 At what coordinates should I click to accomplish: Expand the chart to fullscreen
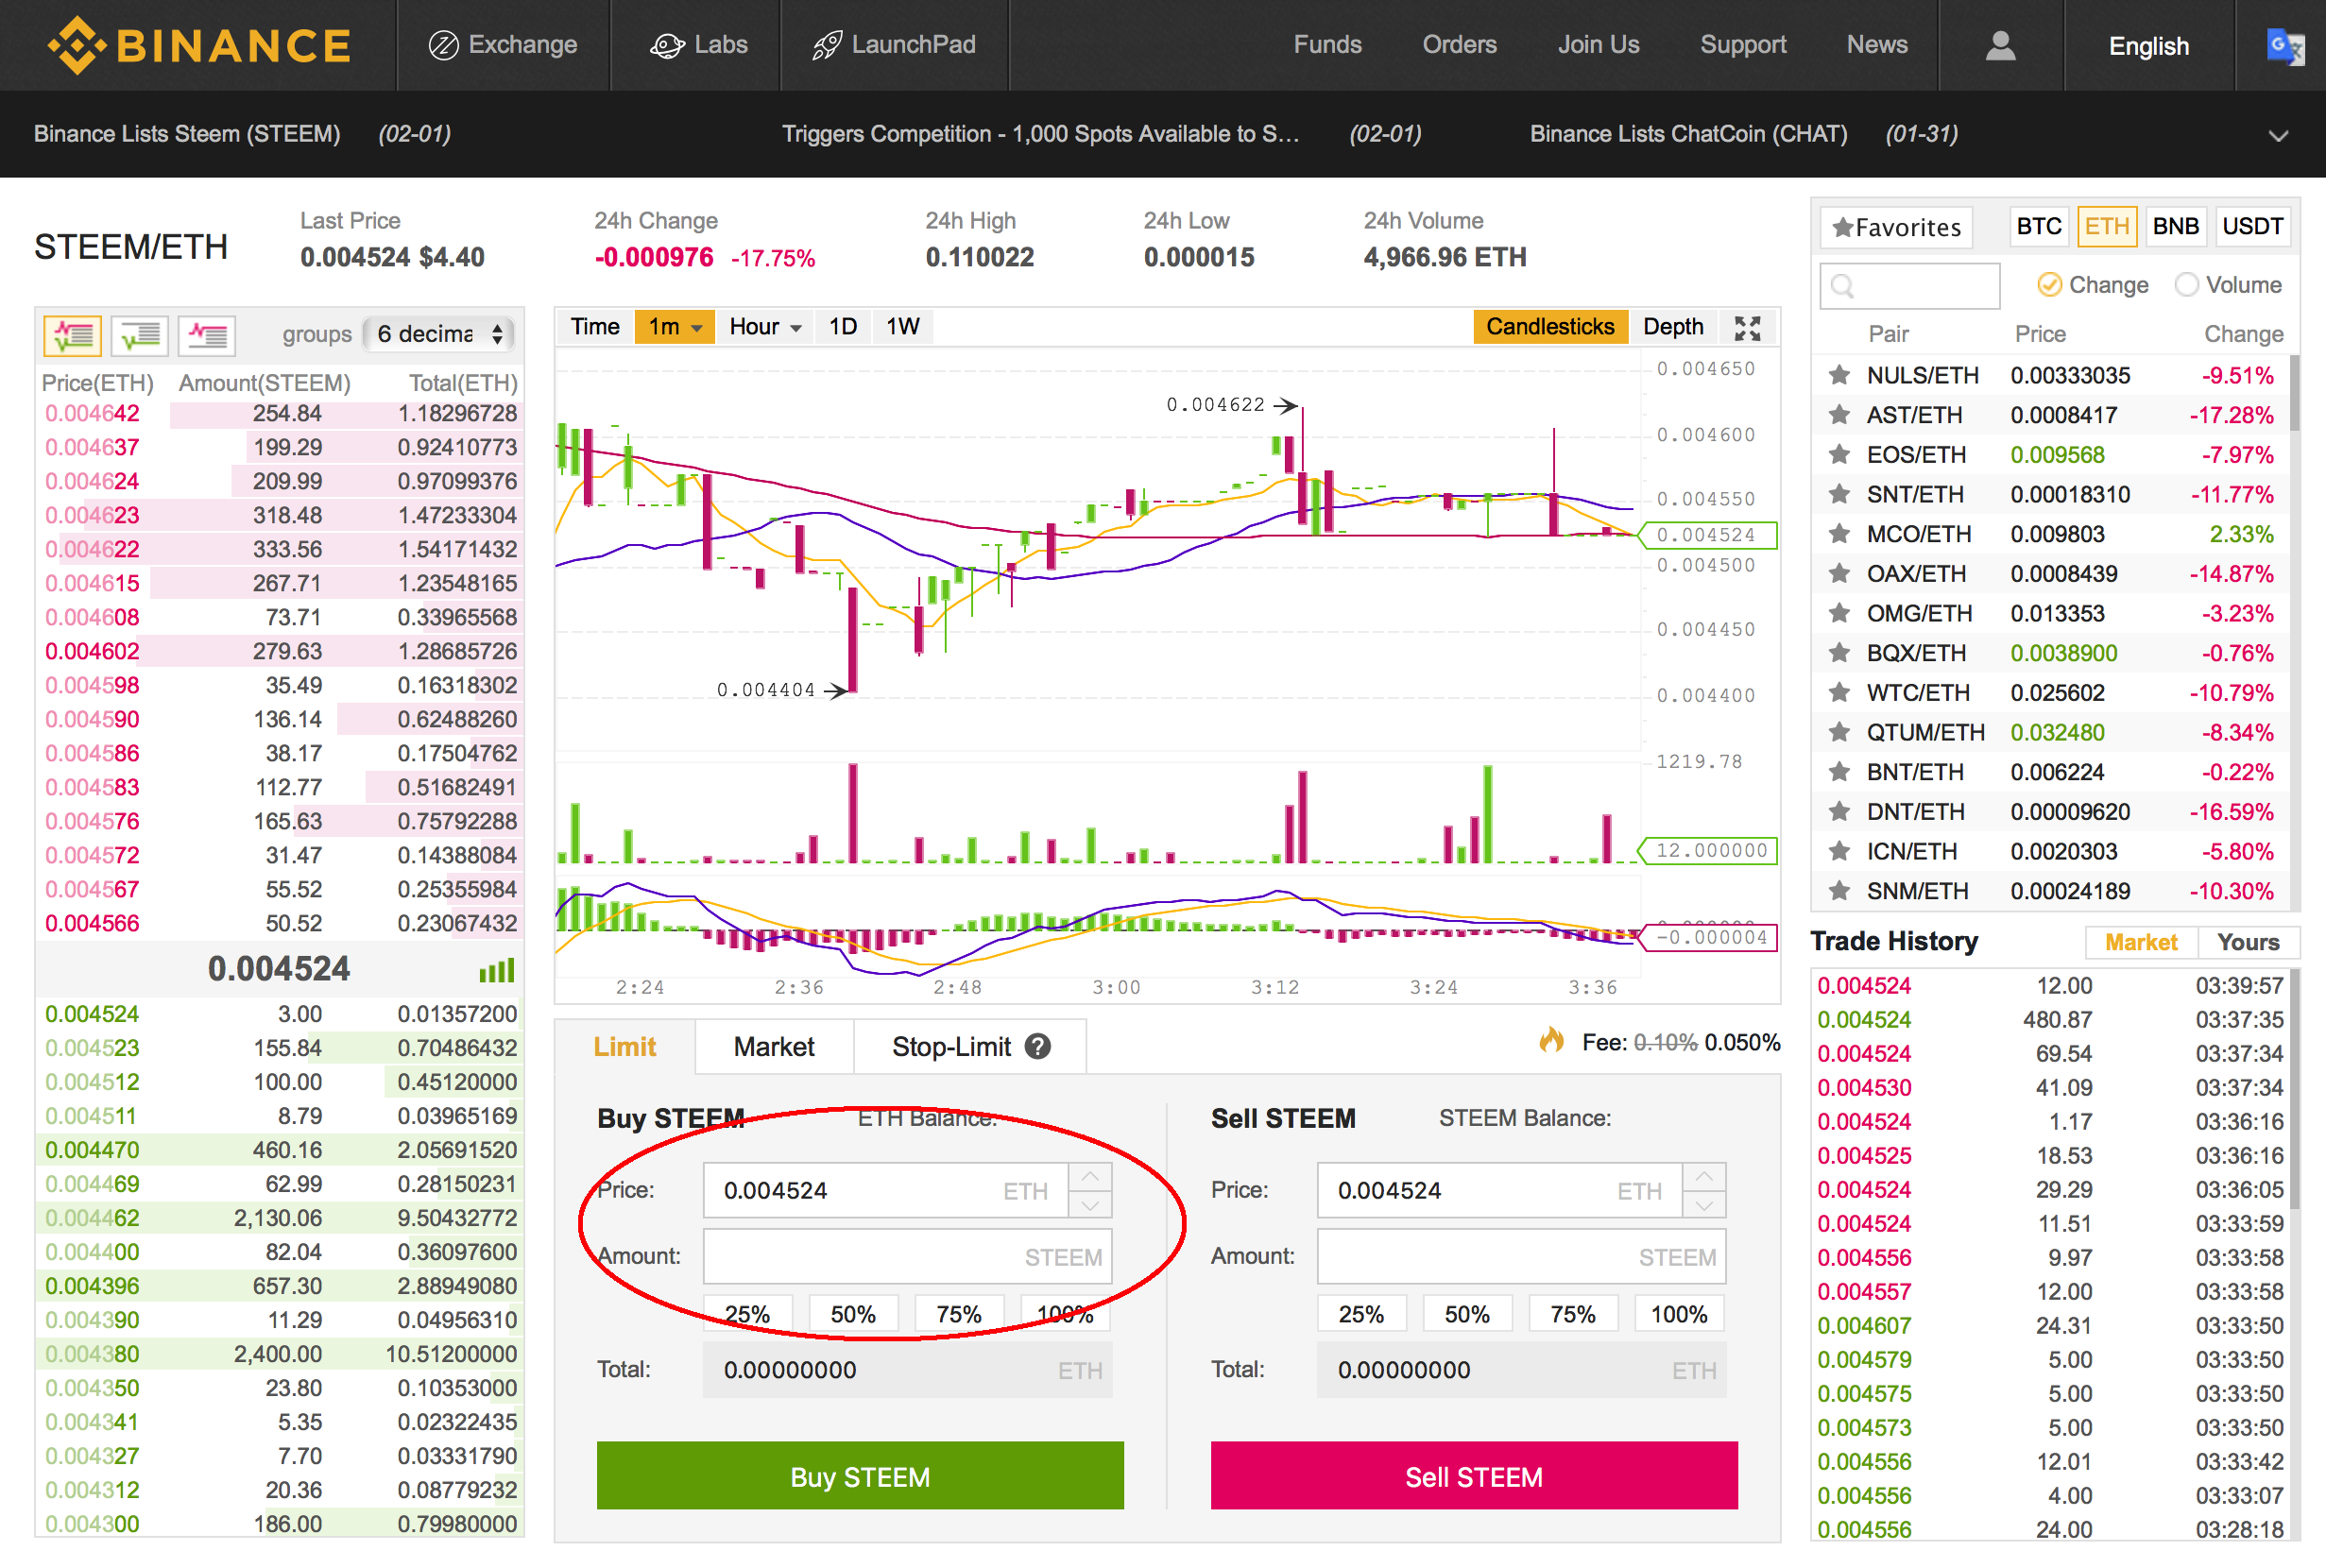[1747, 327]
